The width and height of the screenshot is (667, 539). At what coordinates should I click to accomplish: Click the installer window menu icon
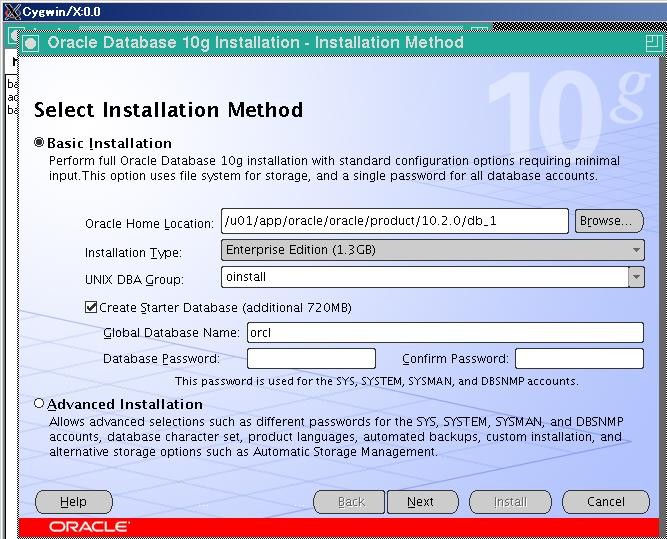pos(31,43)
